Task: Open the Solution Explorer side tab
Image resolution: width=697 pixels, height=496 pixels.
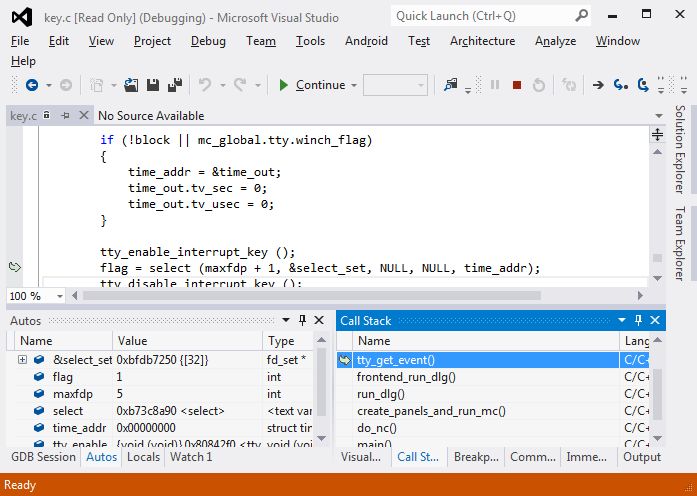Action: pyautogui.click(x=679, y=149)
